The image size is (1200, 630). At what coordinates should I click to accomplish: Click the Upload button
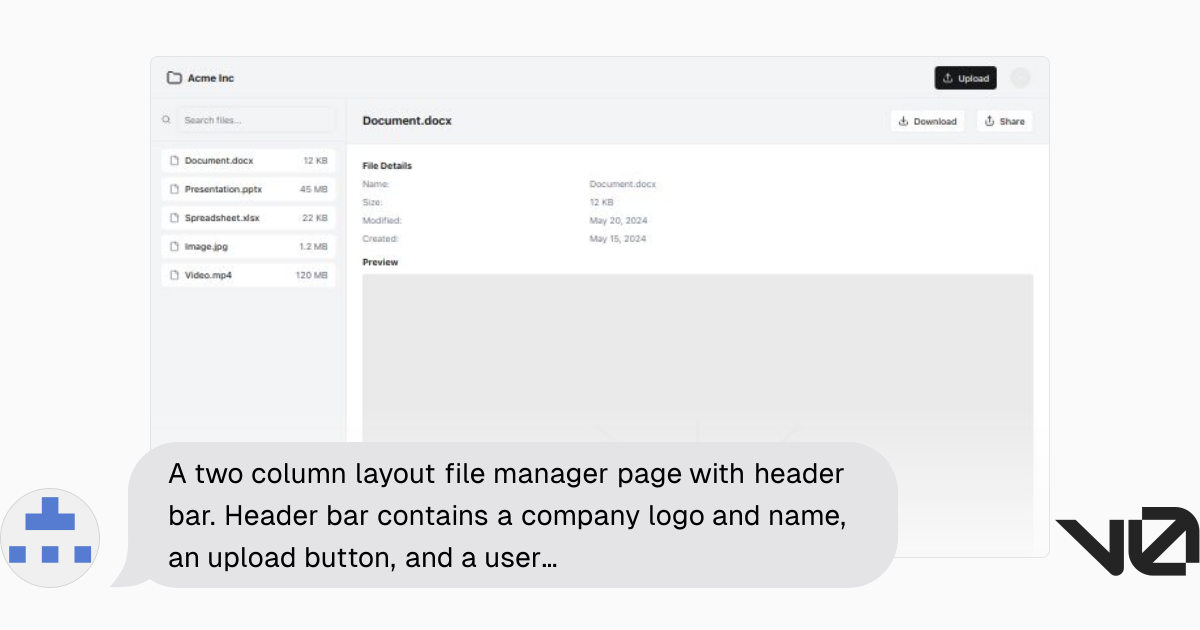point(965,78)
